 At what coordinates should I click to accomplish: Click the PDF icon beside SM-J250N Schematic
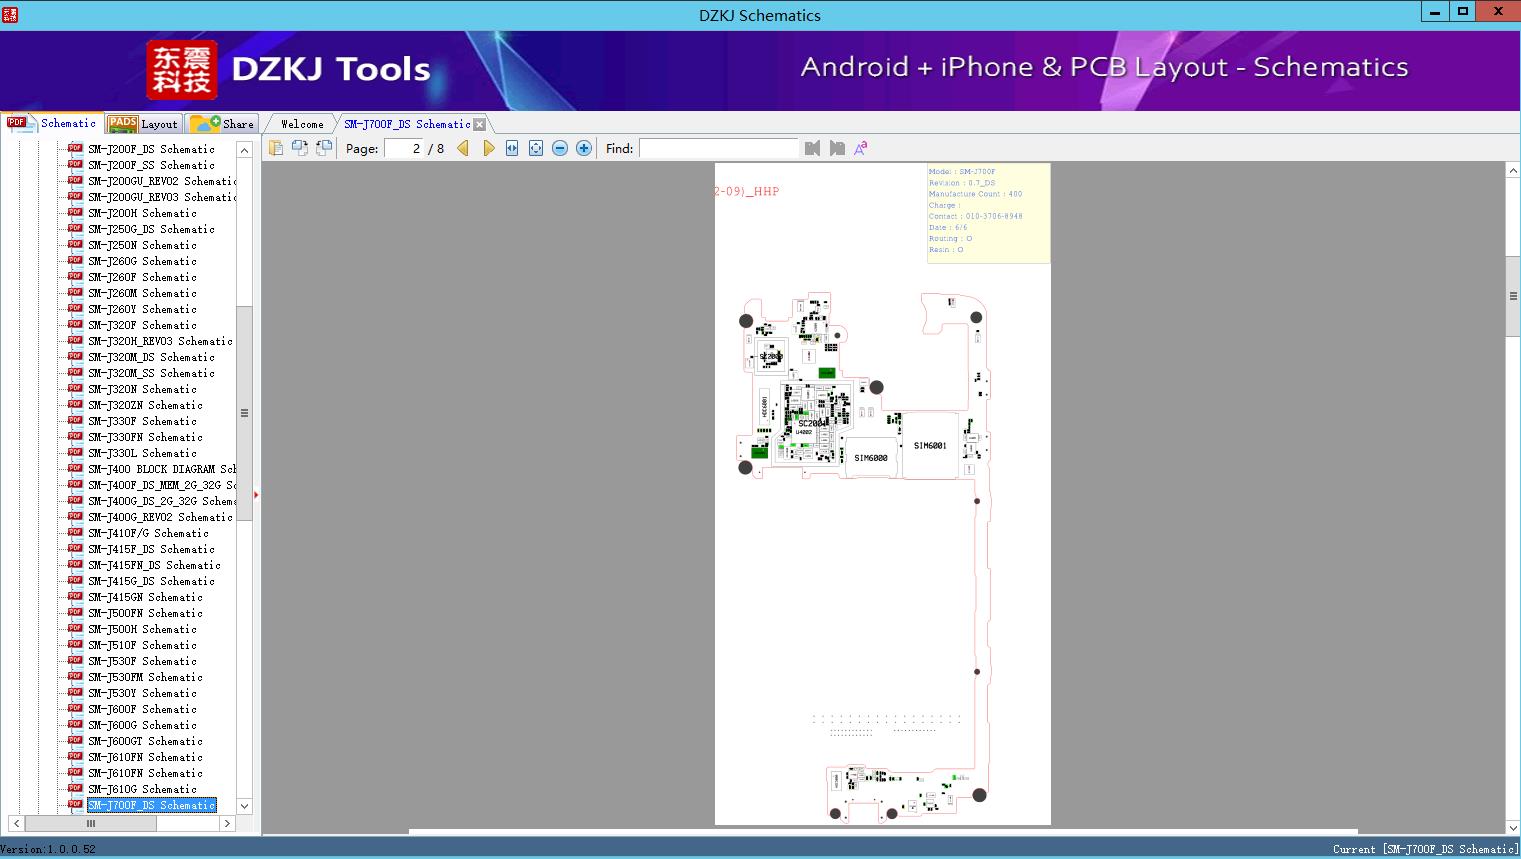tap(75, 245)
